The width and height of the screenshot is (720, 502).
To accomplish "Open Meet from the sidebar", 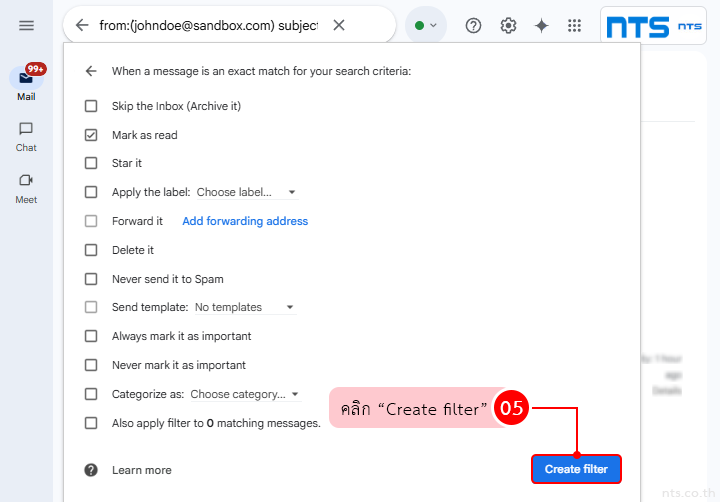I will (x=26, y=187).
